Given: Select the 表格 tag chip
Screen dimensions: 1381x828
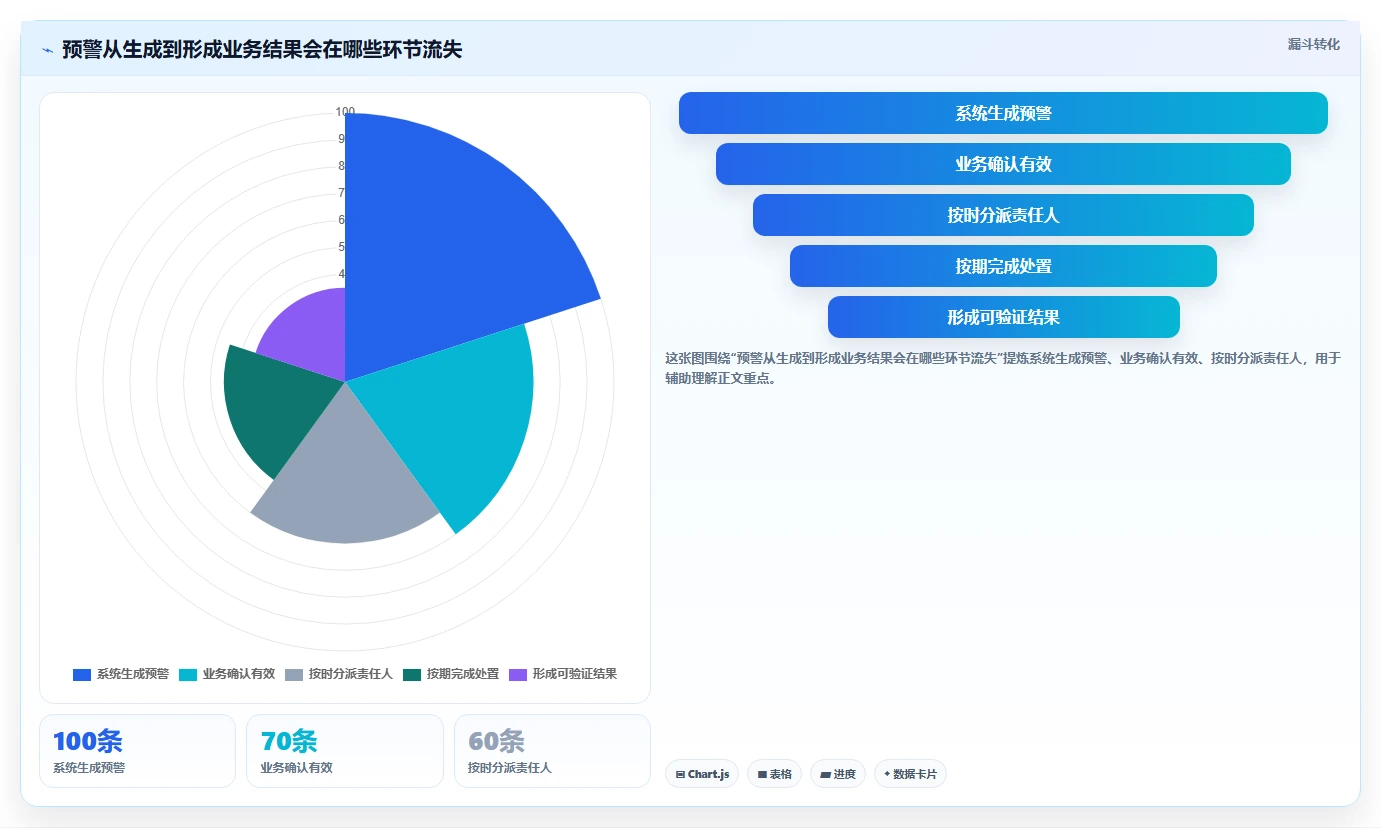Looking at the screenshot, I should pyautogui.click(x=774, y=774).
